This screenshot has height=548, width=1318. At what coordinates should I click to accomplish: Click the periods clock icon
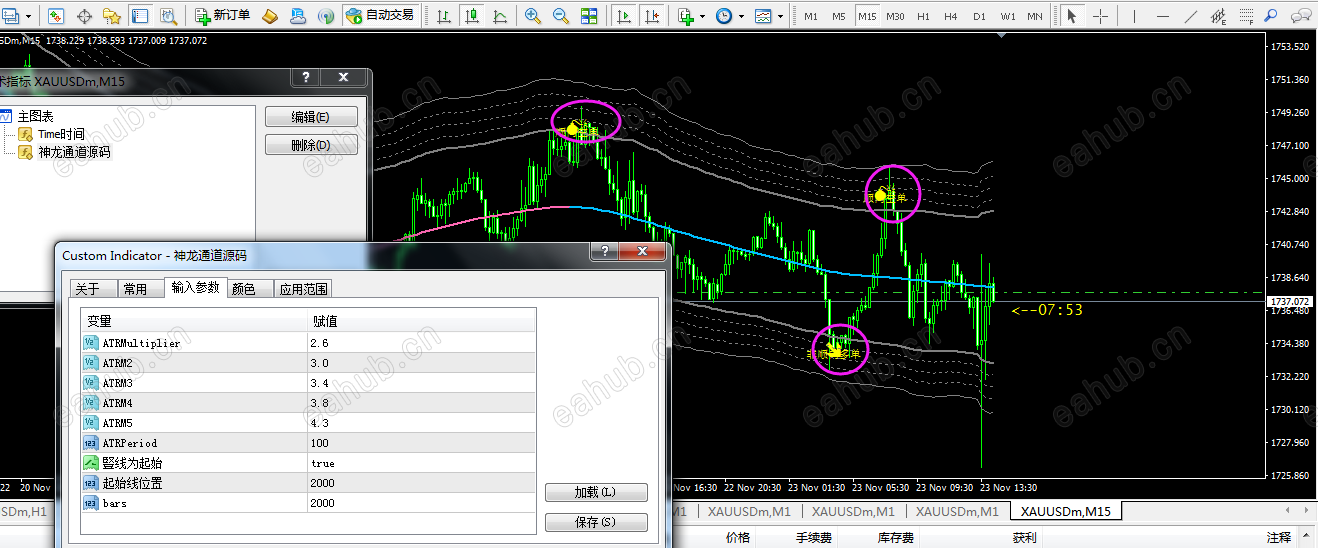tap(723, 16)
